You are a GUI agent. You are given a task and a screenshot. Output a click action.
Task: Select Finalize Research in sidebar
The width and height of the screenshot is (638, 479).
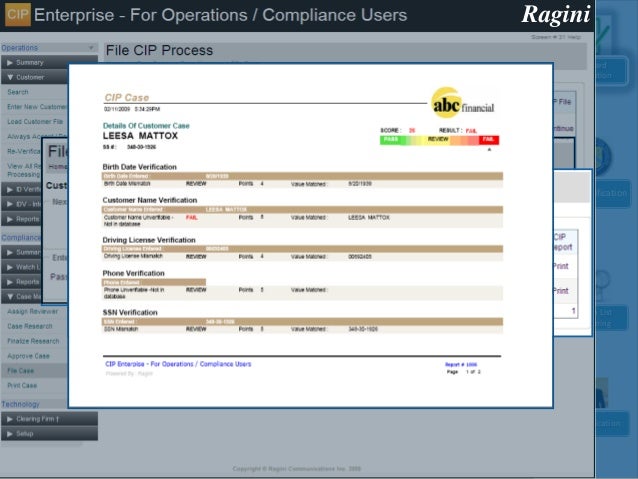(x=34, y=341)
